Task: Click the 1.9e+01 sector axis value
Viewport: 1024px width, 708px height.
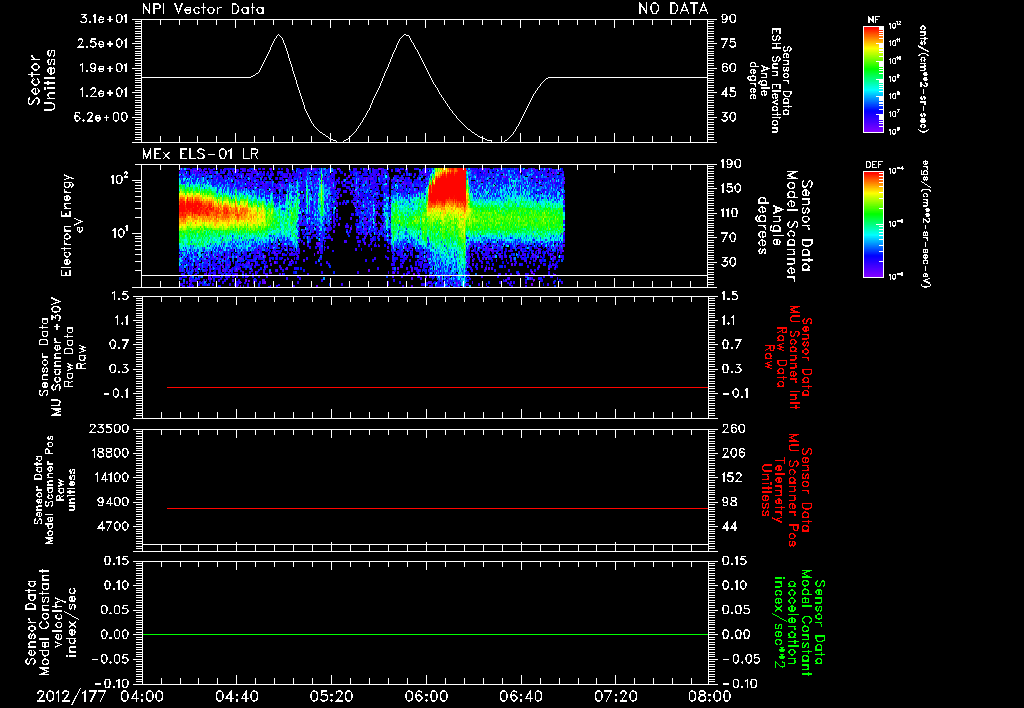Action: 104,68
